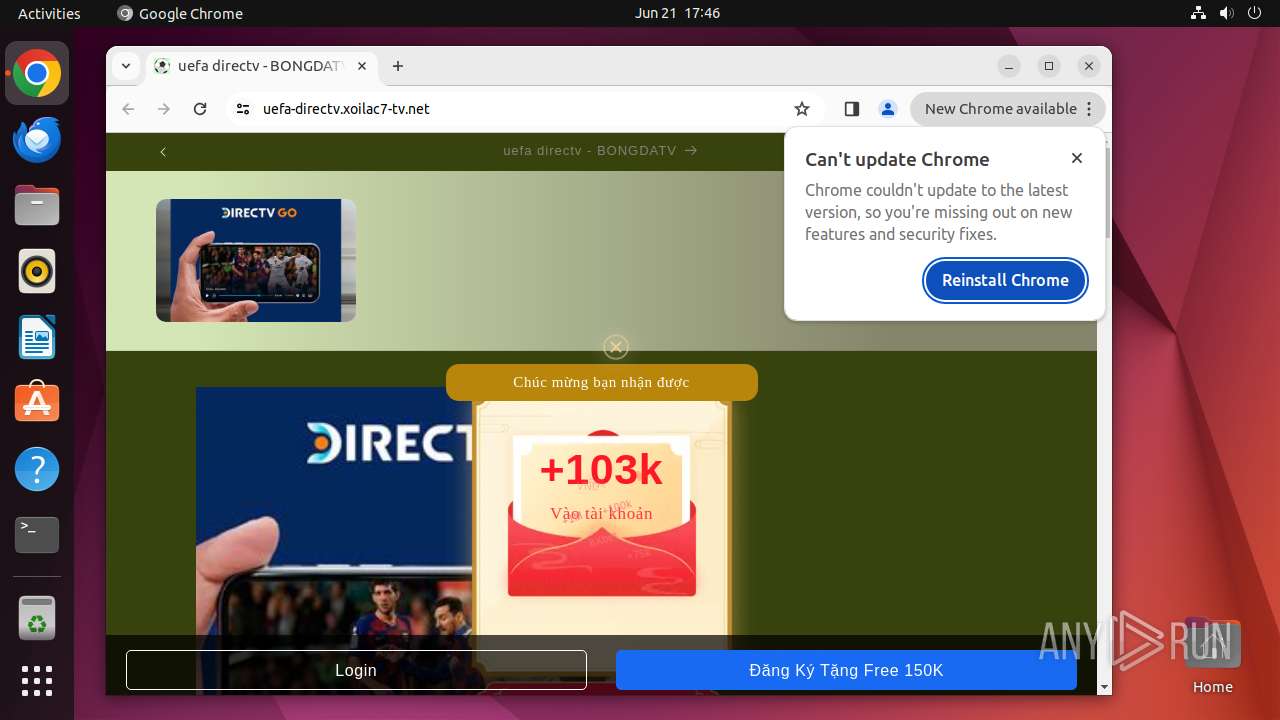Click the browser back arrow
Image resolution: width=1280 pixels, height=720 pixels.
pyautogui.click(x=128, y=109)
